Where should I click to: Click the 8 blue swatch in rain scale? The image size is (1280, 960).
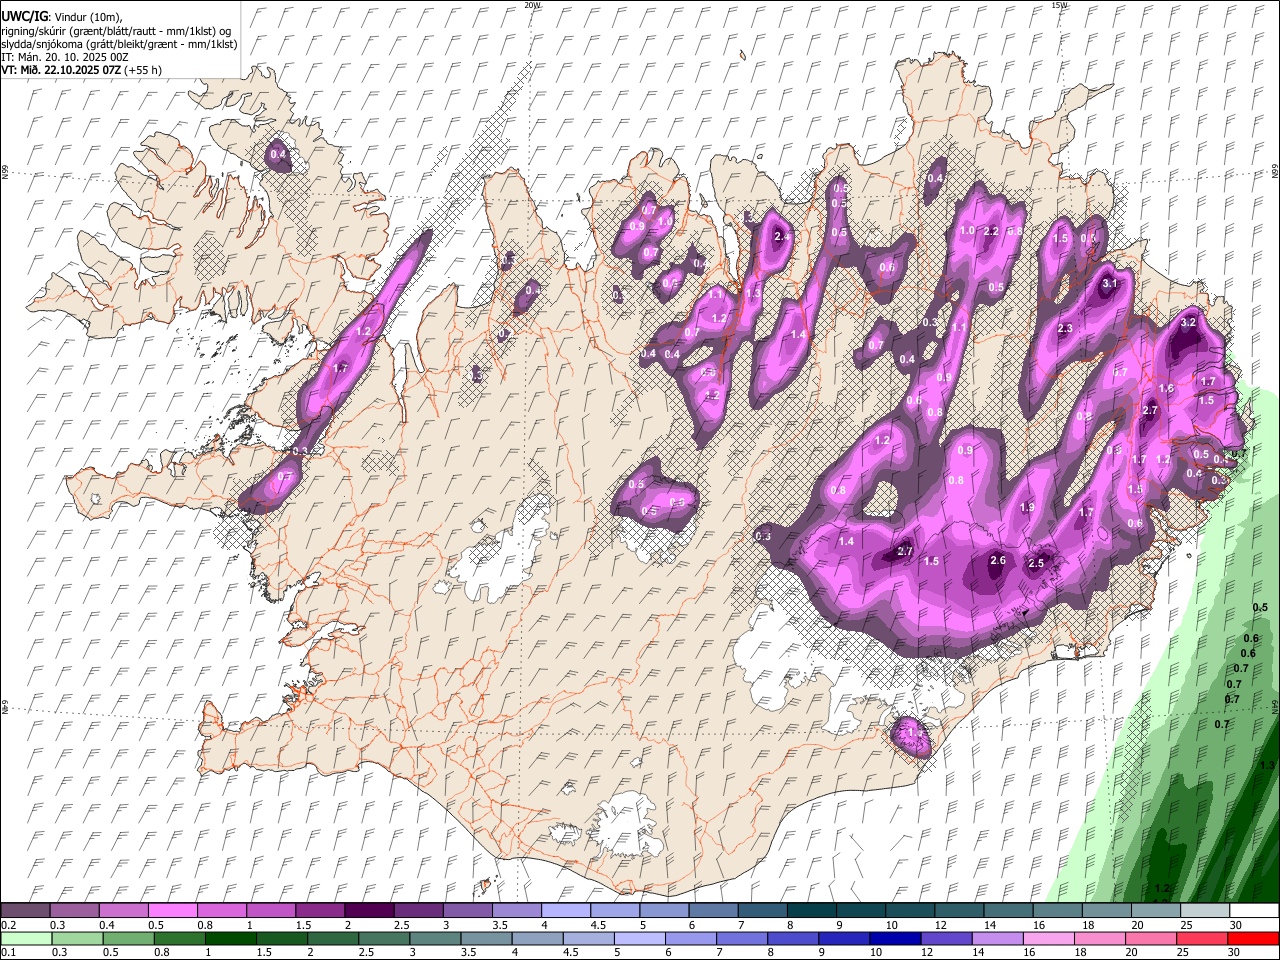tap(793, 938)
